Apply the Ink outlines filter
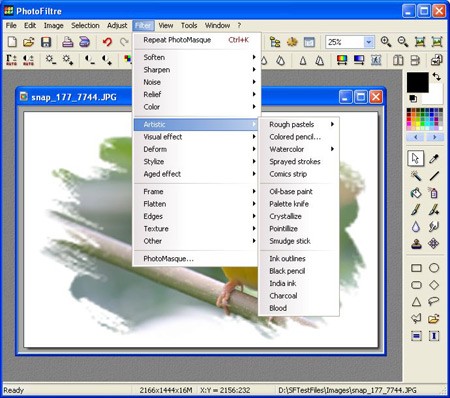The width and height of the screenshot is (450, 398). coord(299,259)
